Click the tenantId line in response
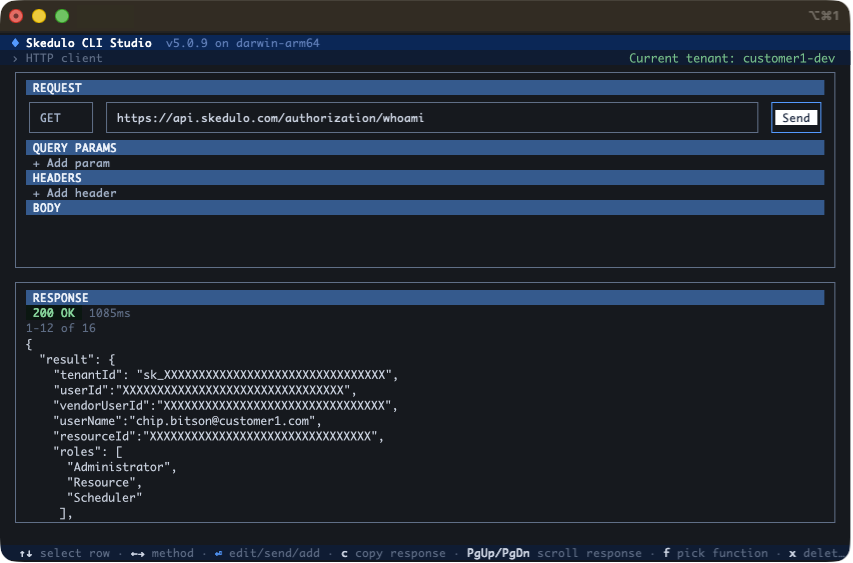The height and width of the screenshot is (563, 853). [226, 375]
